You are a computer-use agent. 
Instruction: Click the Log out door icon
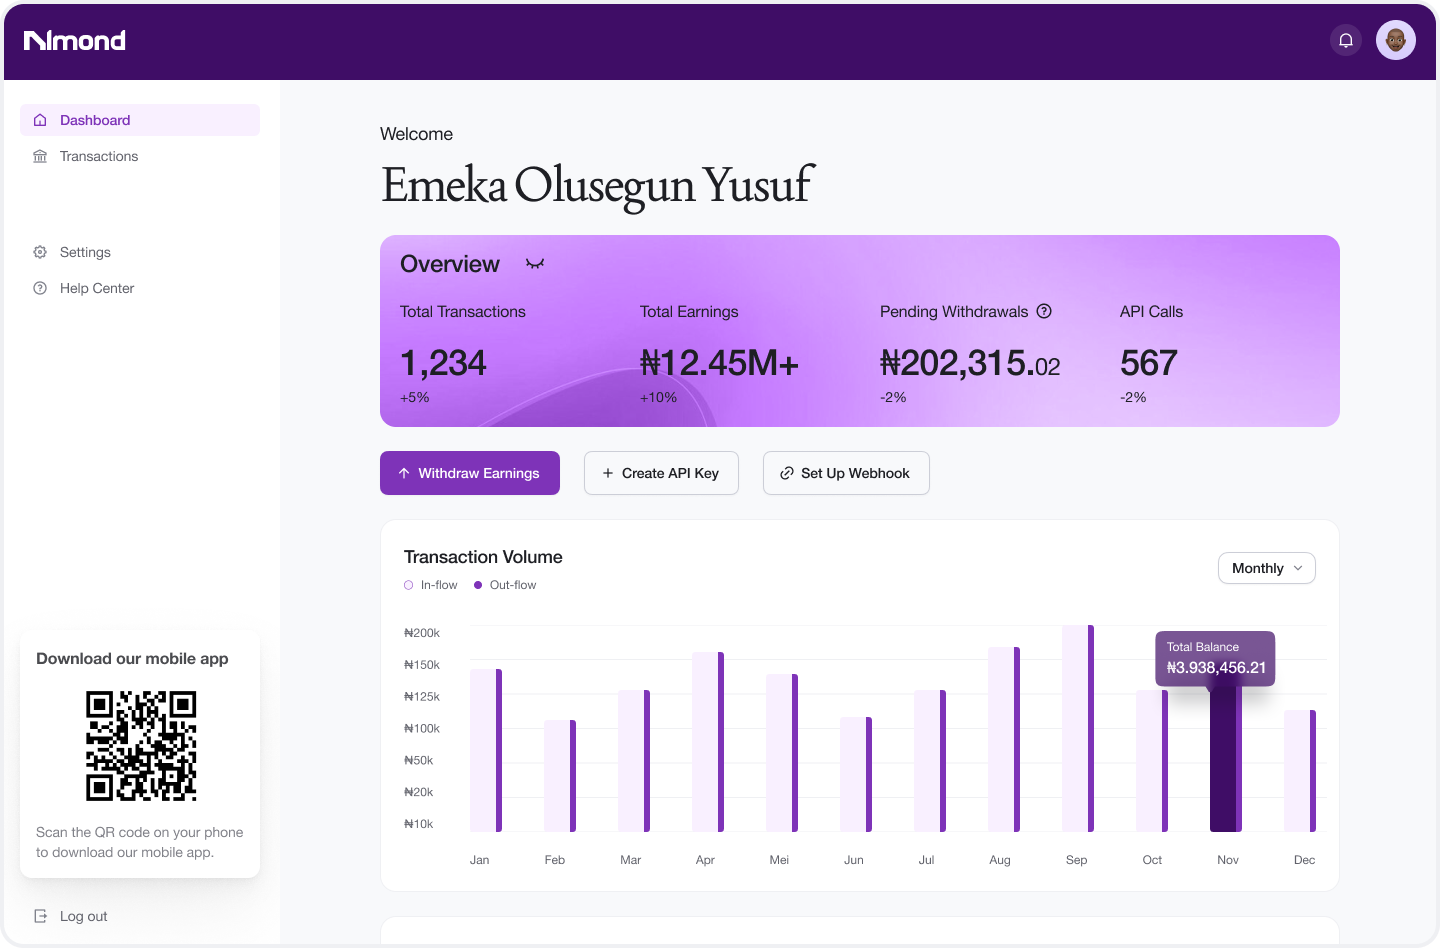click(40, 916)
